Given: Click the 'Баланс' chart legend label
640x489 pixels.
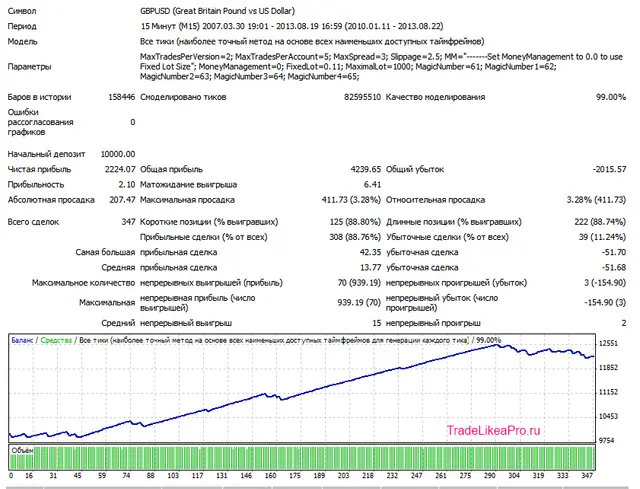Looking at the screenshot, I should coord(22,340).
